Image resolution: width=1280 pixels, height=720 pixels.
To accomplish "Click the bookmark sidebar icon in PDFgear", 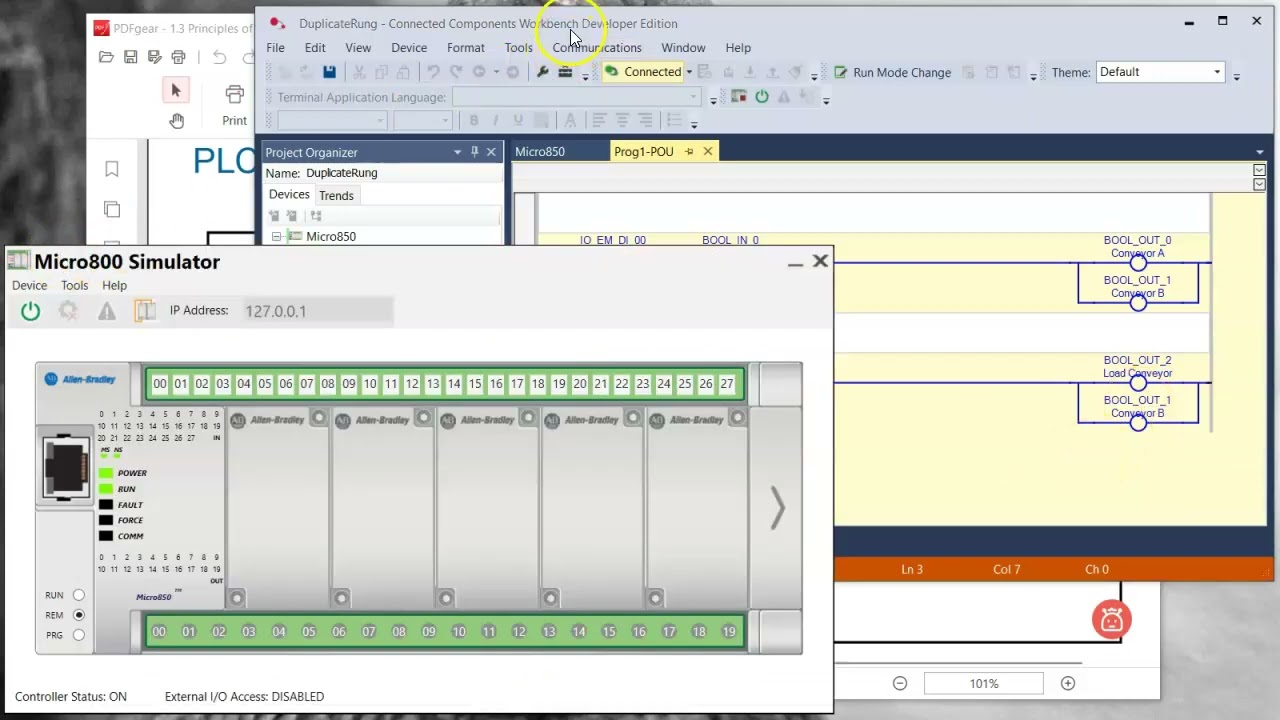I will (x=112, y=170).
